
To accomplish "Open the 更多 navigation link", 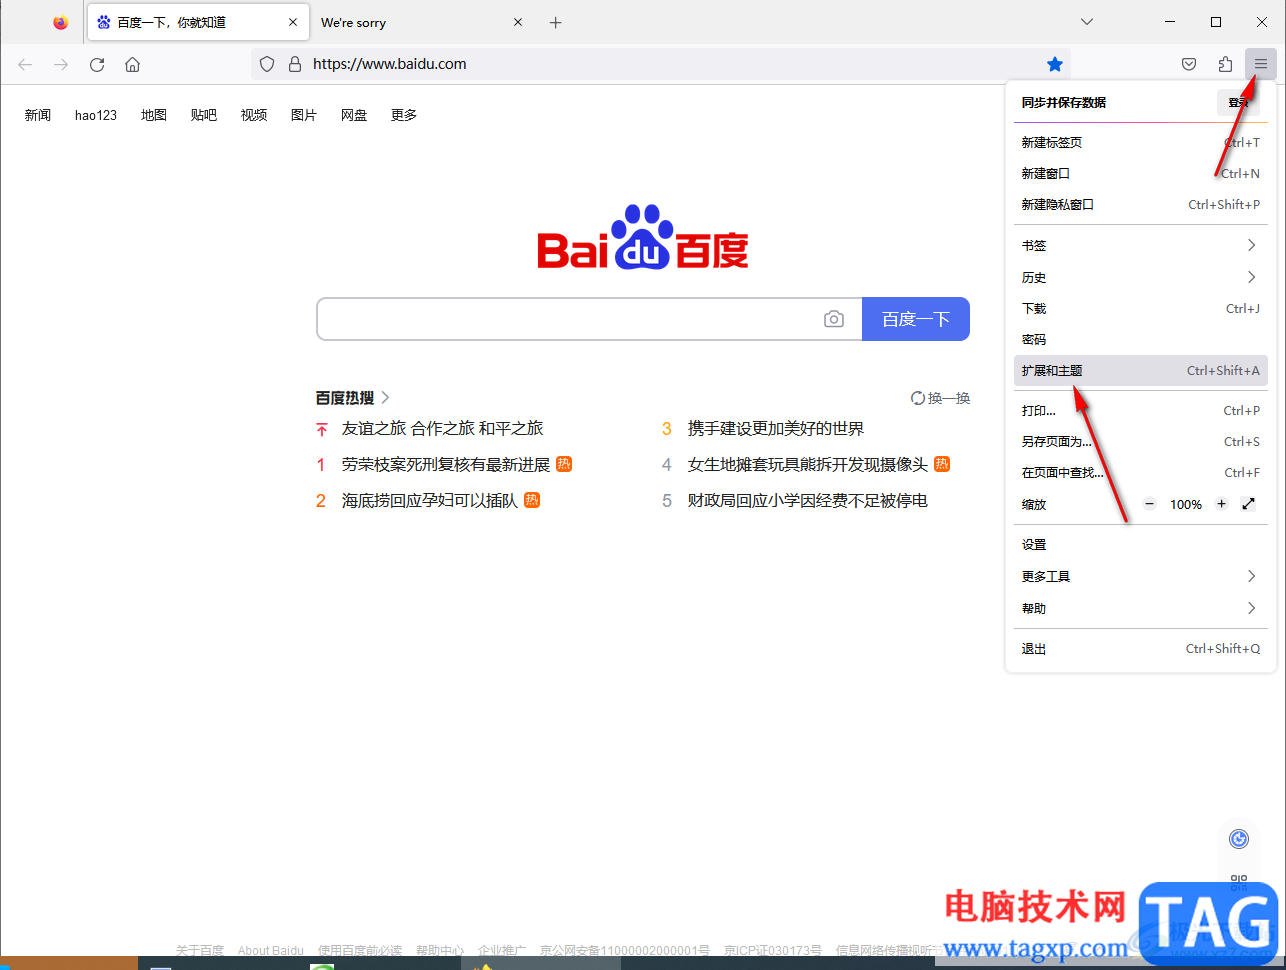I will 404,115.
